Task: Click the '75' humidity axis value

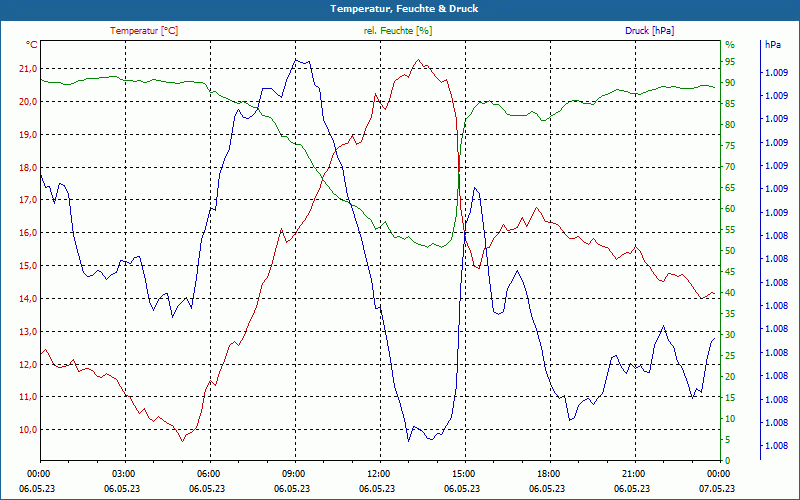Action: point(730,145)
